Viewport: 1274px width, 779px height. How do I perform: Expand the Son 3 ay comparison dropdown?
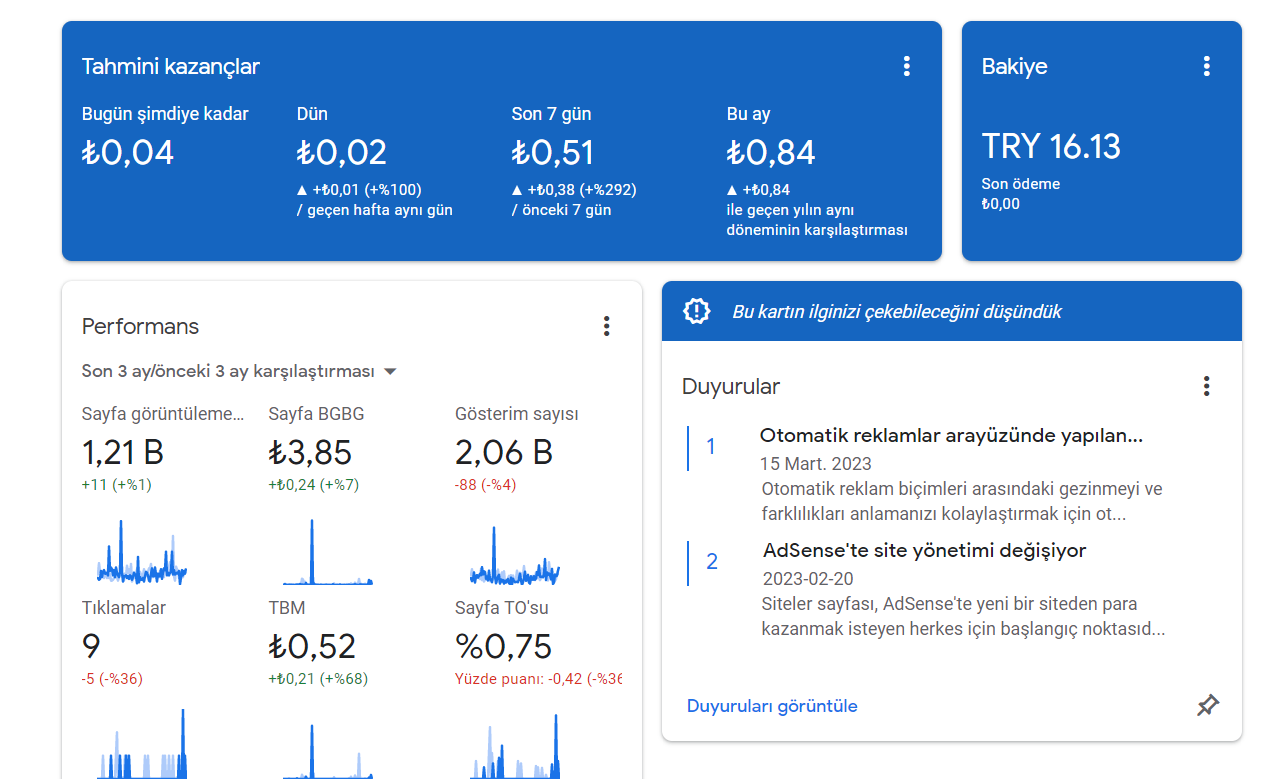[x=240, y=371]
